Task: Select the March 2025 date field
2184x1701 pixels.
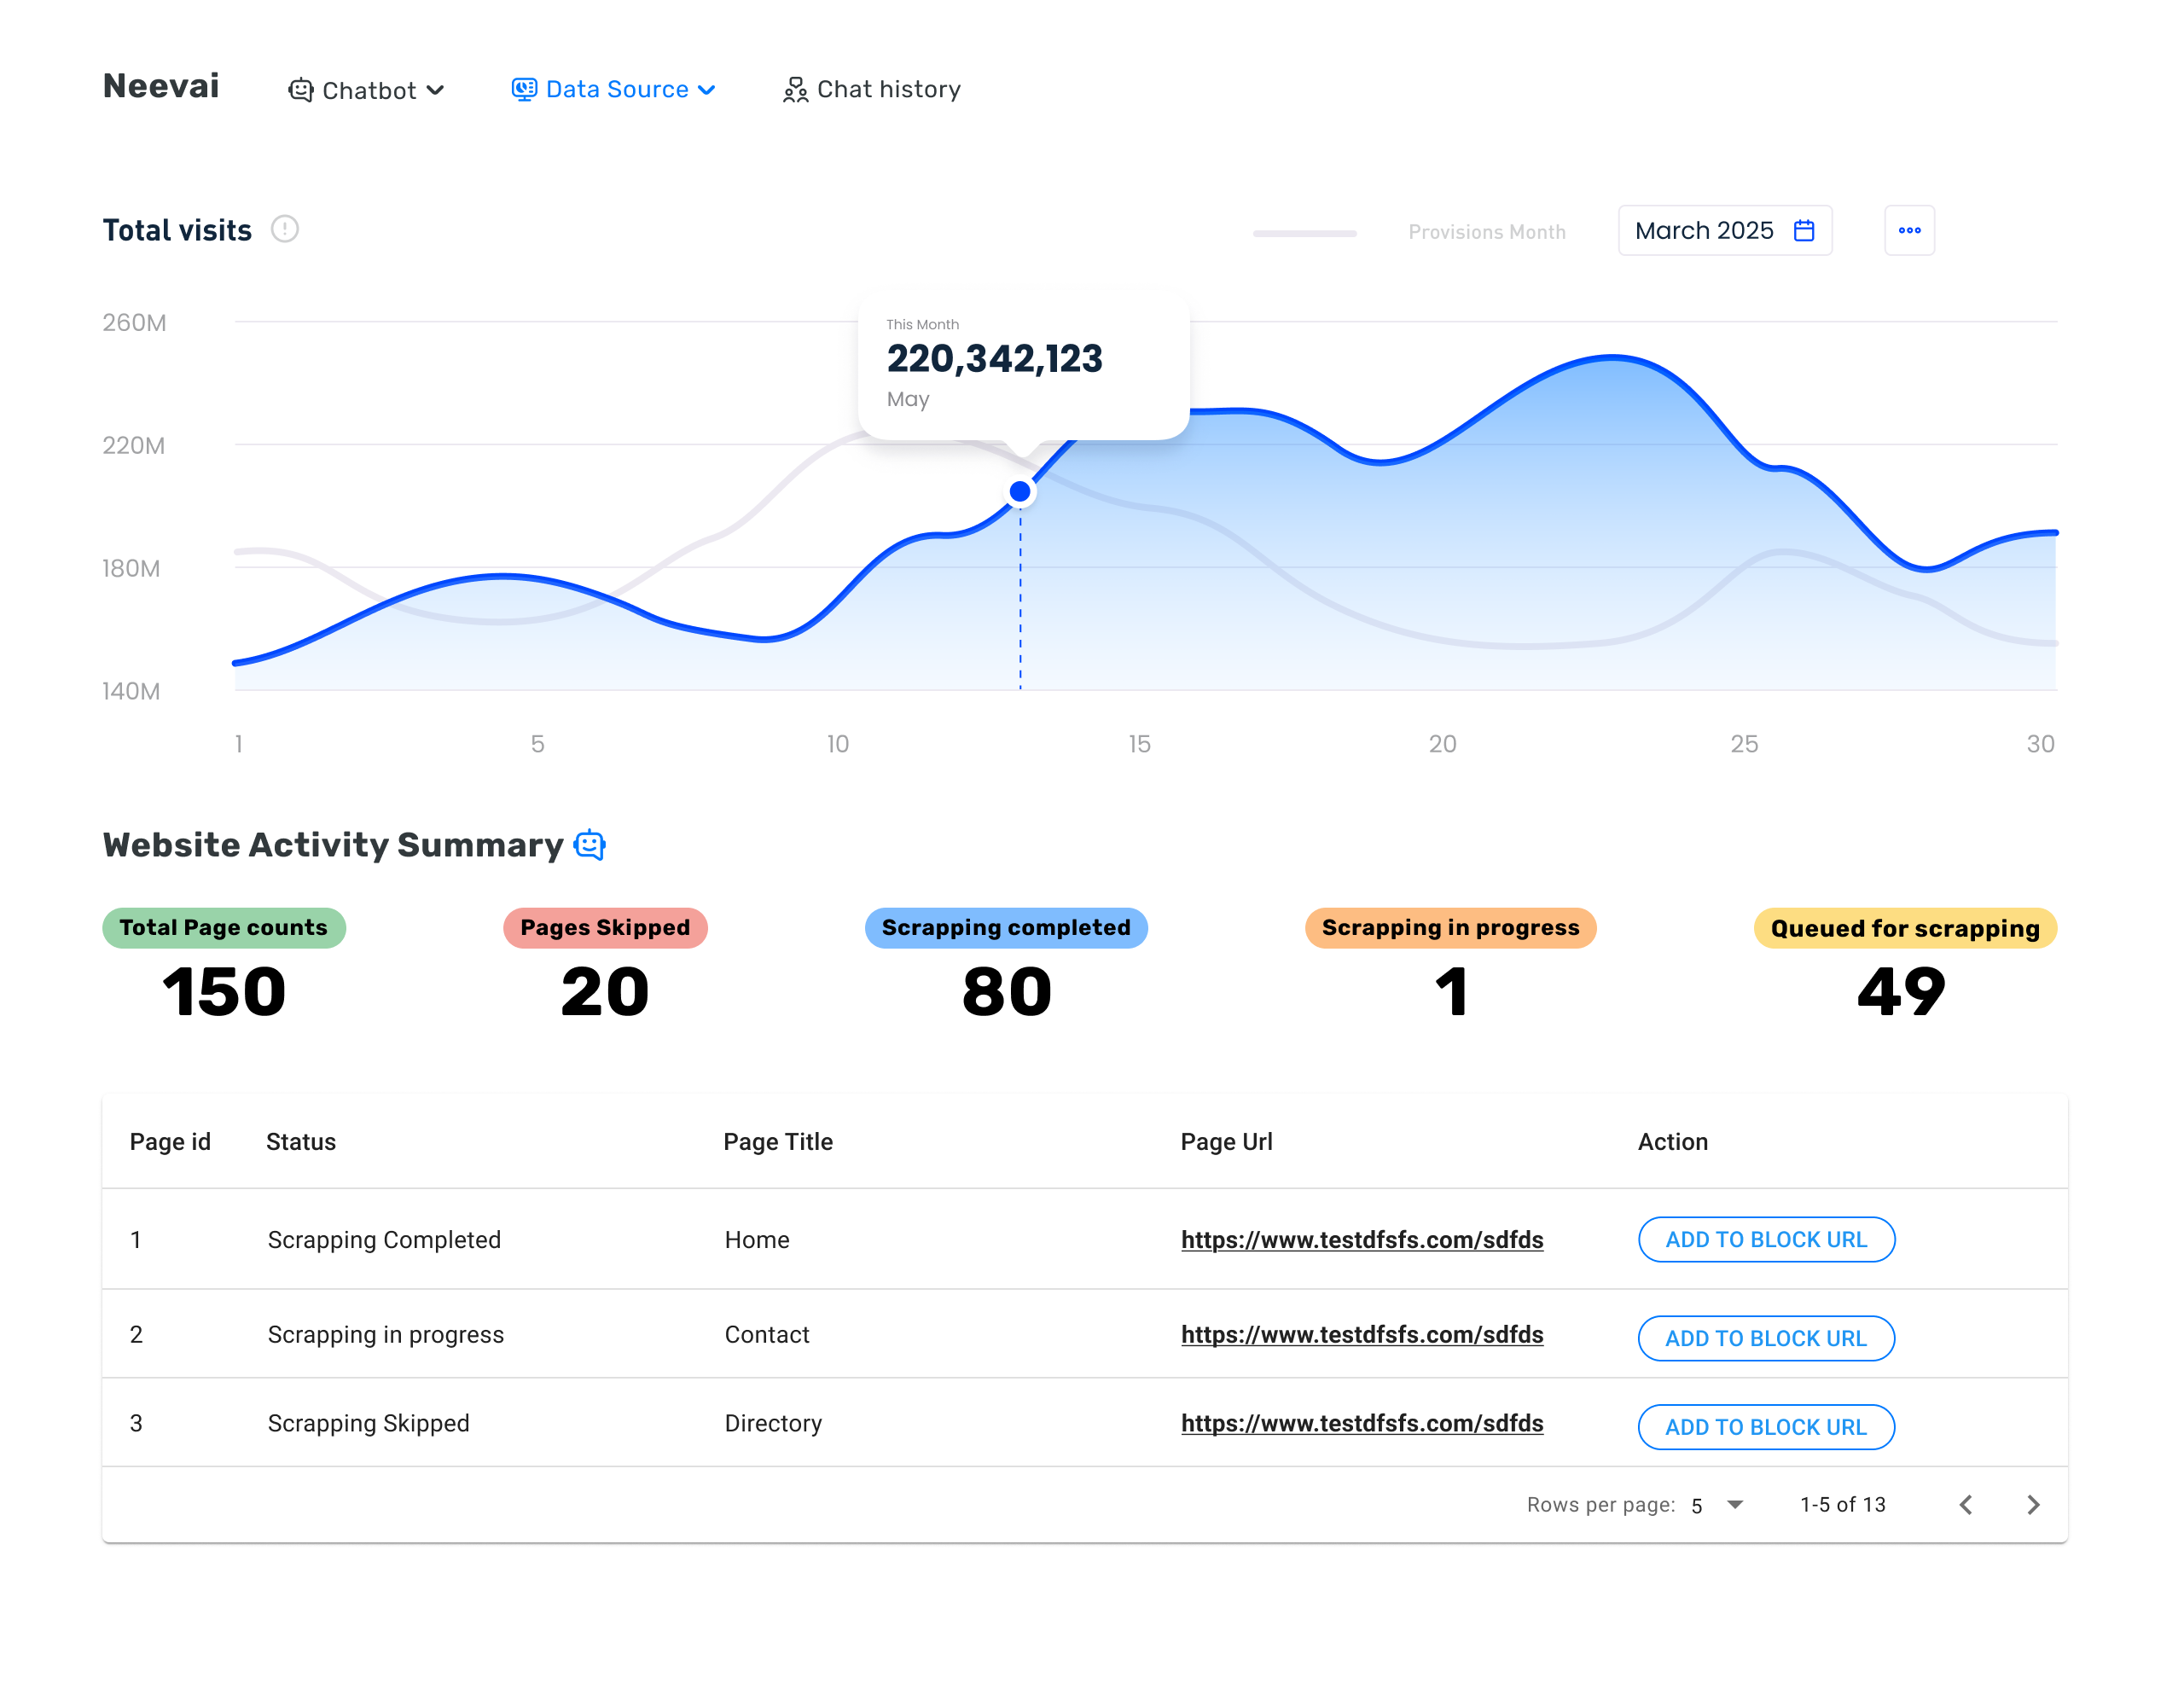Action: [1704, 230]
